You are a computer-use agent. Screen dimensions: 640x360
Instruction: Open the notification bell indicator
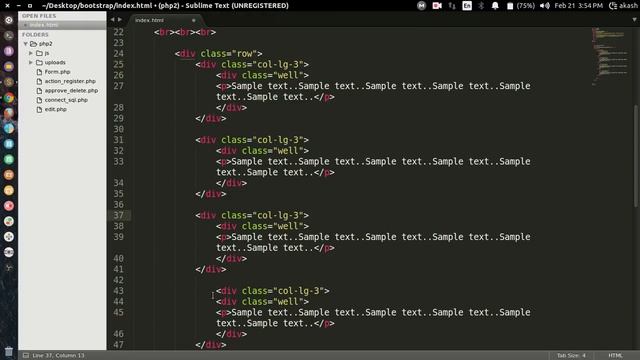495,6
